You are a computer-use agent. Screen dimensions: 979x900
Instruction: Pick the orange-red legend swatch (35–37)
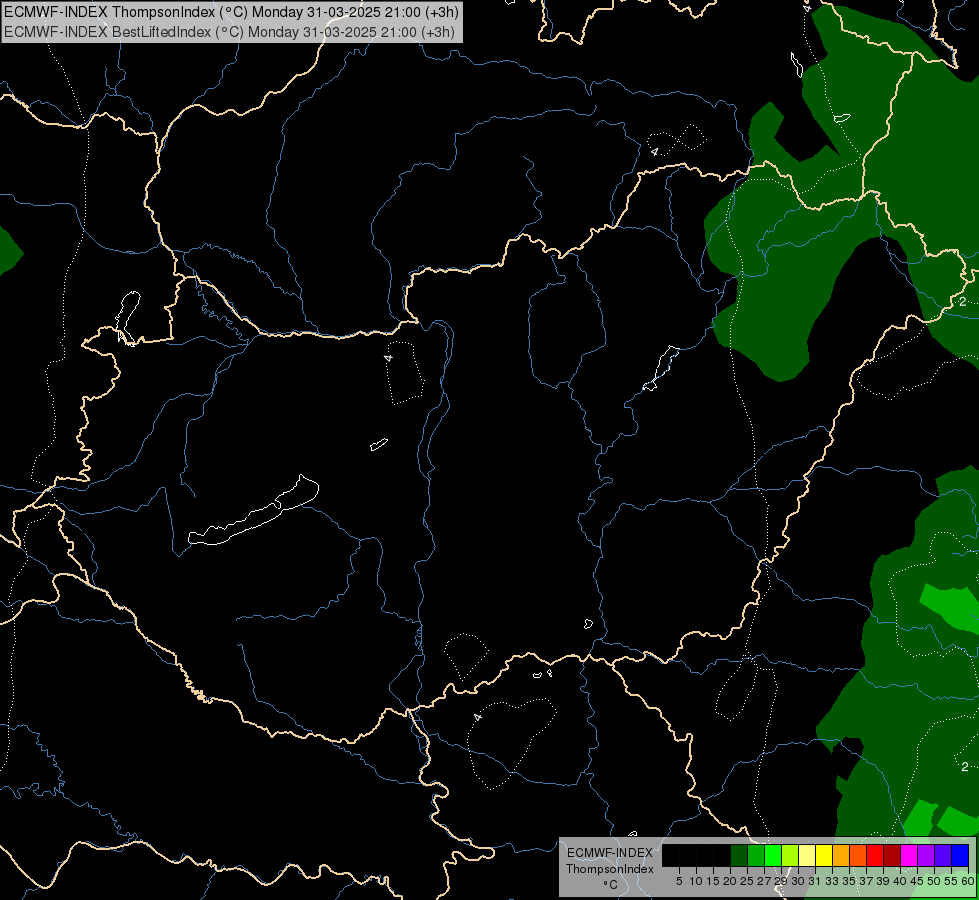(858, 855)
